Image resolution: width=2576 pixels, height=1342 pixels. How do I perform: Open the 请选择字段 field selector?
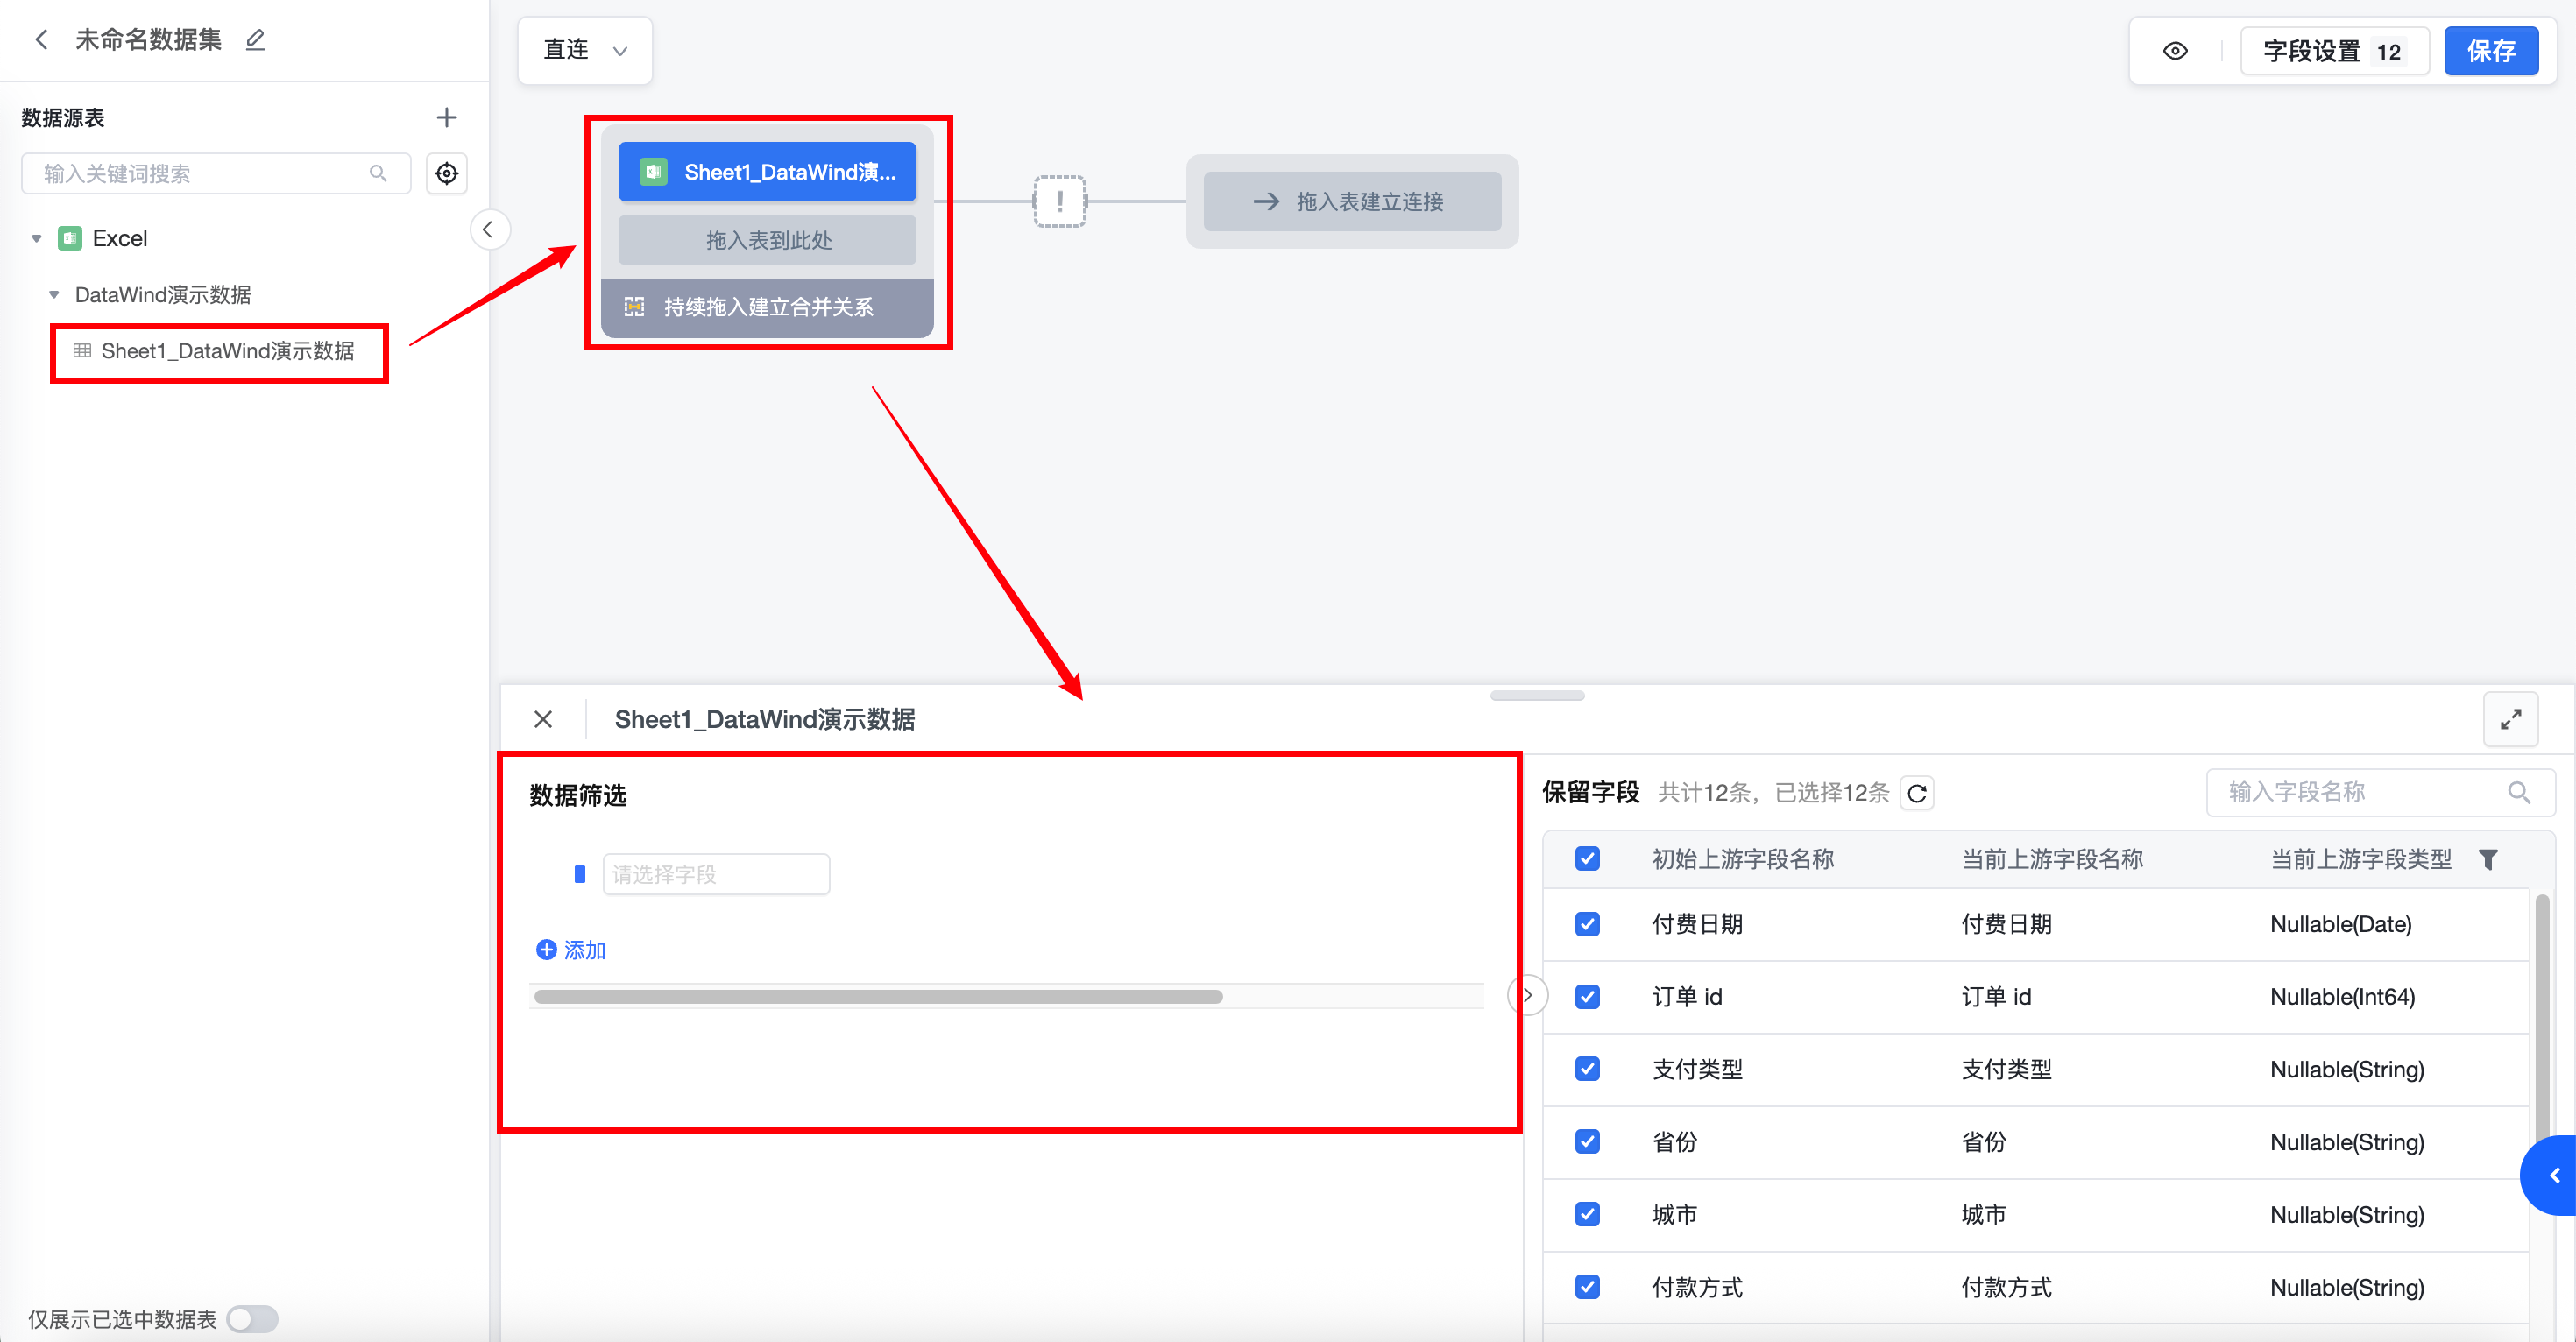(716, 875)
